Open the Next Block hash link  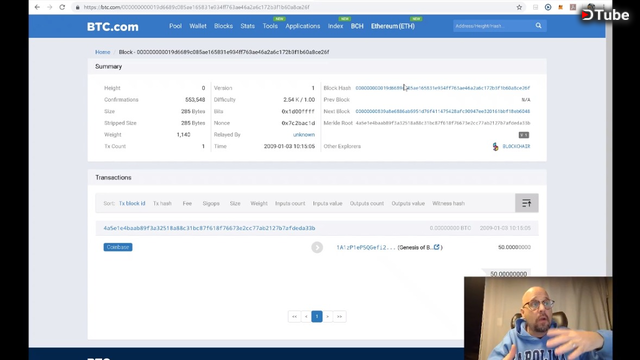442,111
